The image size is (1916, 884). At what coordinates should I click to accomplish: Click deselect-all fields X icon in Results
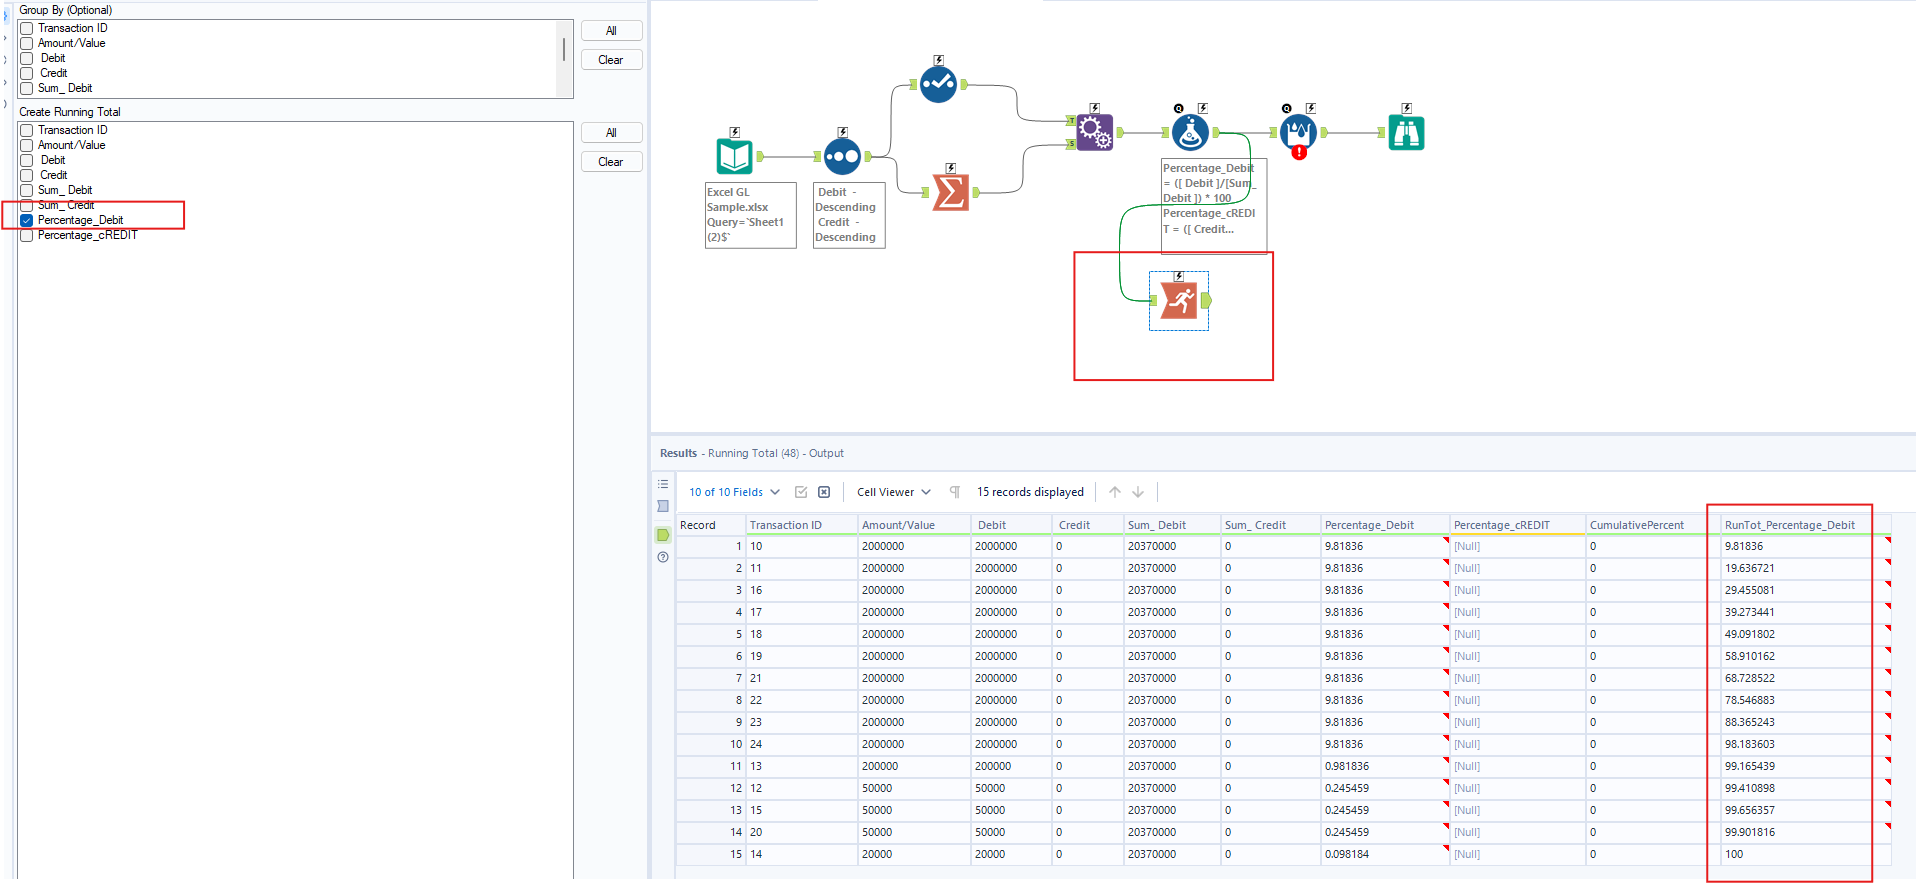[824, 492]
